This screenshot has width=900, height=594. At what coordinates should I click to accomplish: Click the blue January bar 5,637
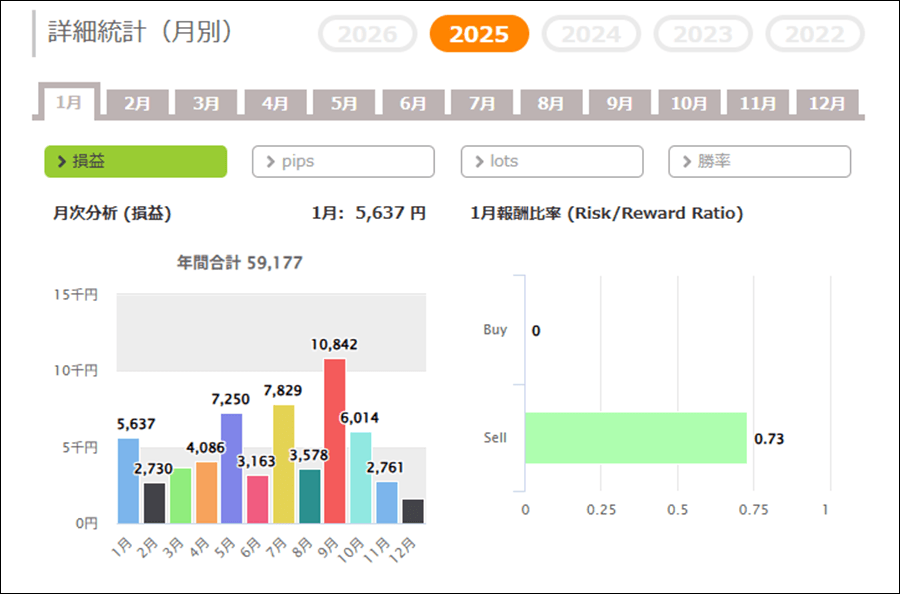(x=128, y=480)
